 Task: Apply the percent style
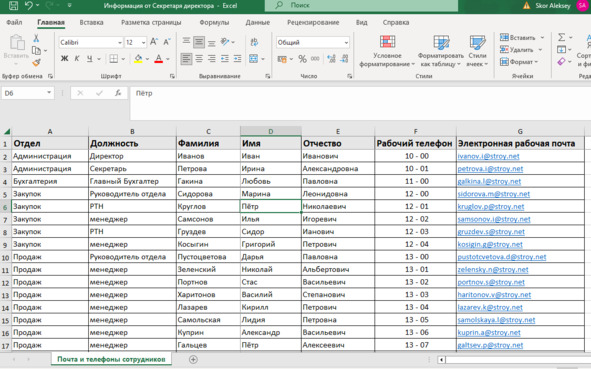click(302, 58)
